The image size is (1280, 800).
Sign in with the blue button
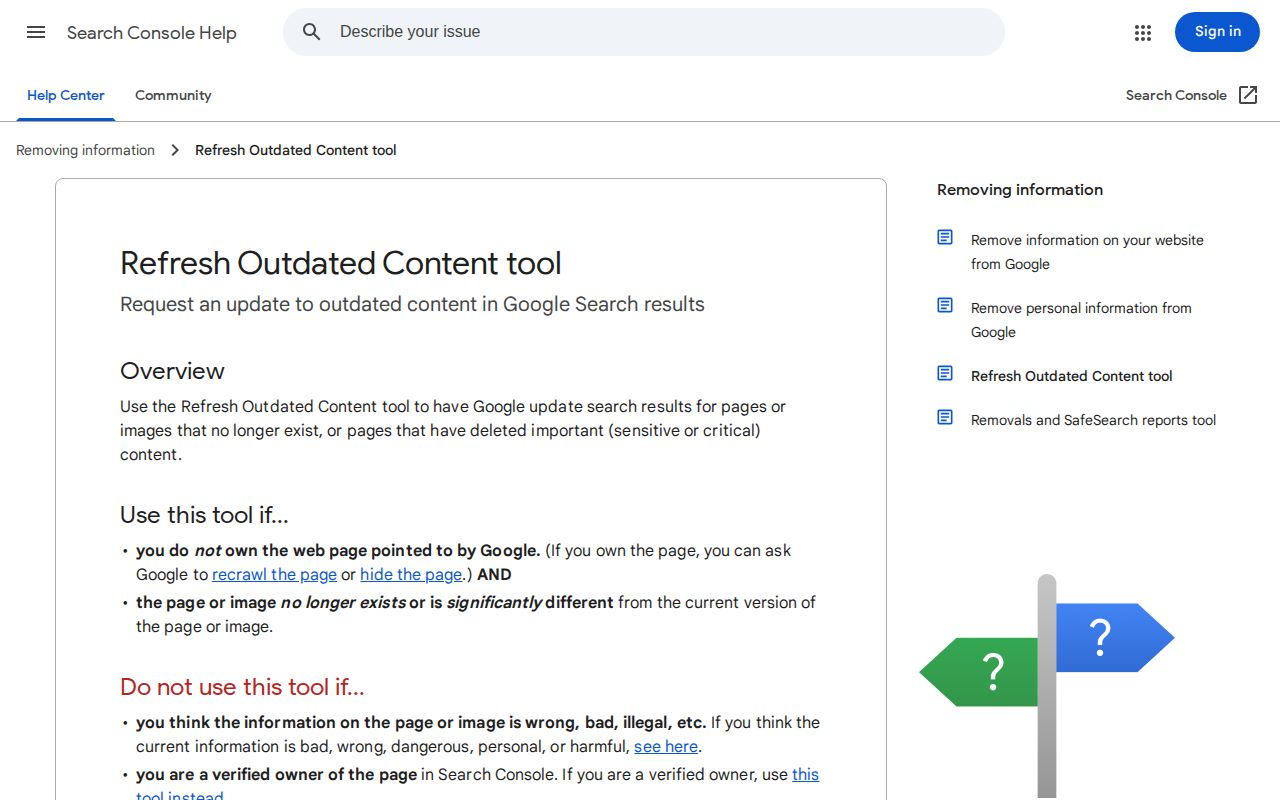tap(1217, 32)
